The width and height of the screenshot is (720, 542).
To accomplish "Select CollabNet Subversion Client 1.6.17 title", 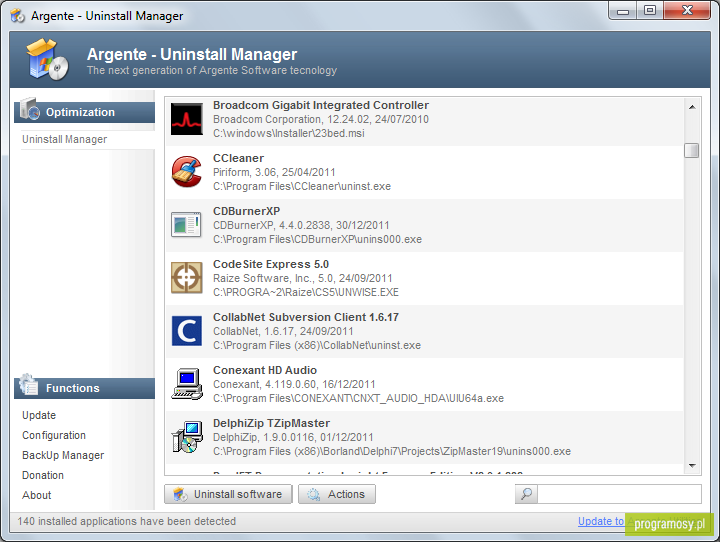I will (x=306, y=317).
